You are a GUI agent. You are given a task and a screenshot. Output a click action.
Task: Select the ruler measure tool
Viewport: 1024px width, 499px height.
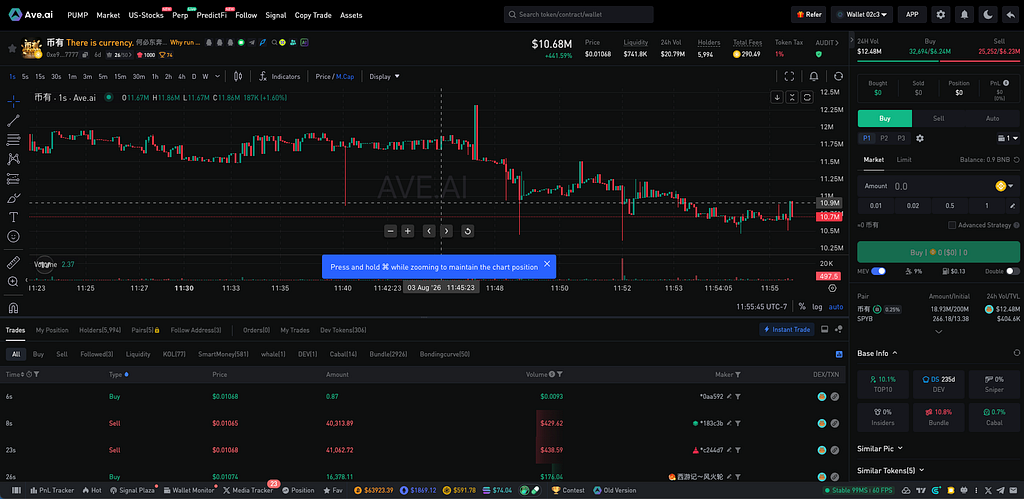click(x=13, y=263)
